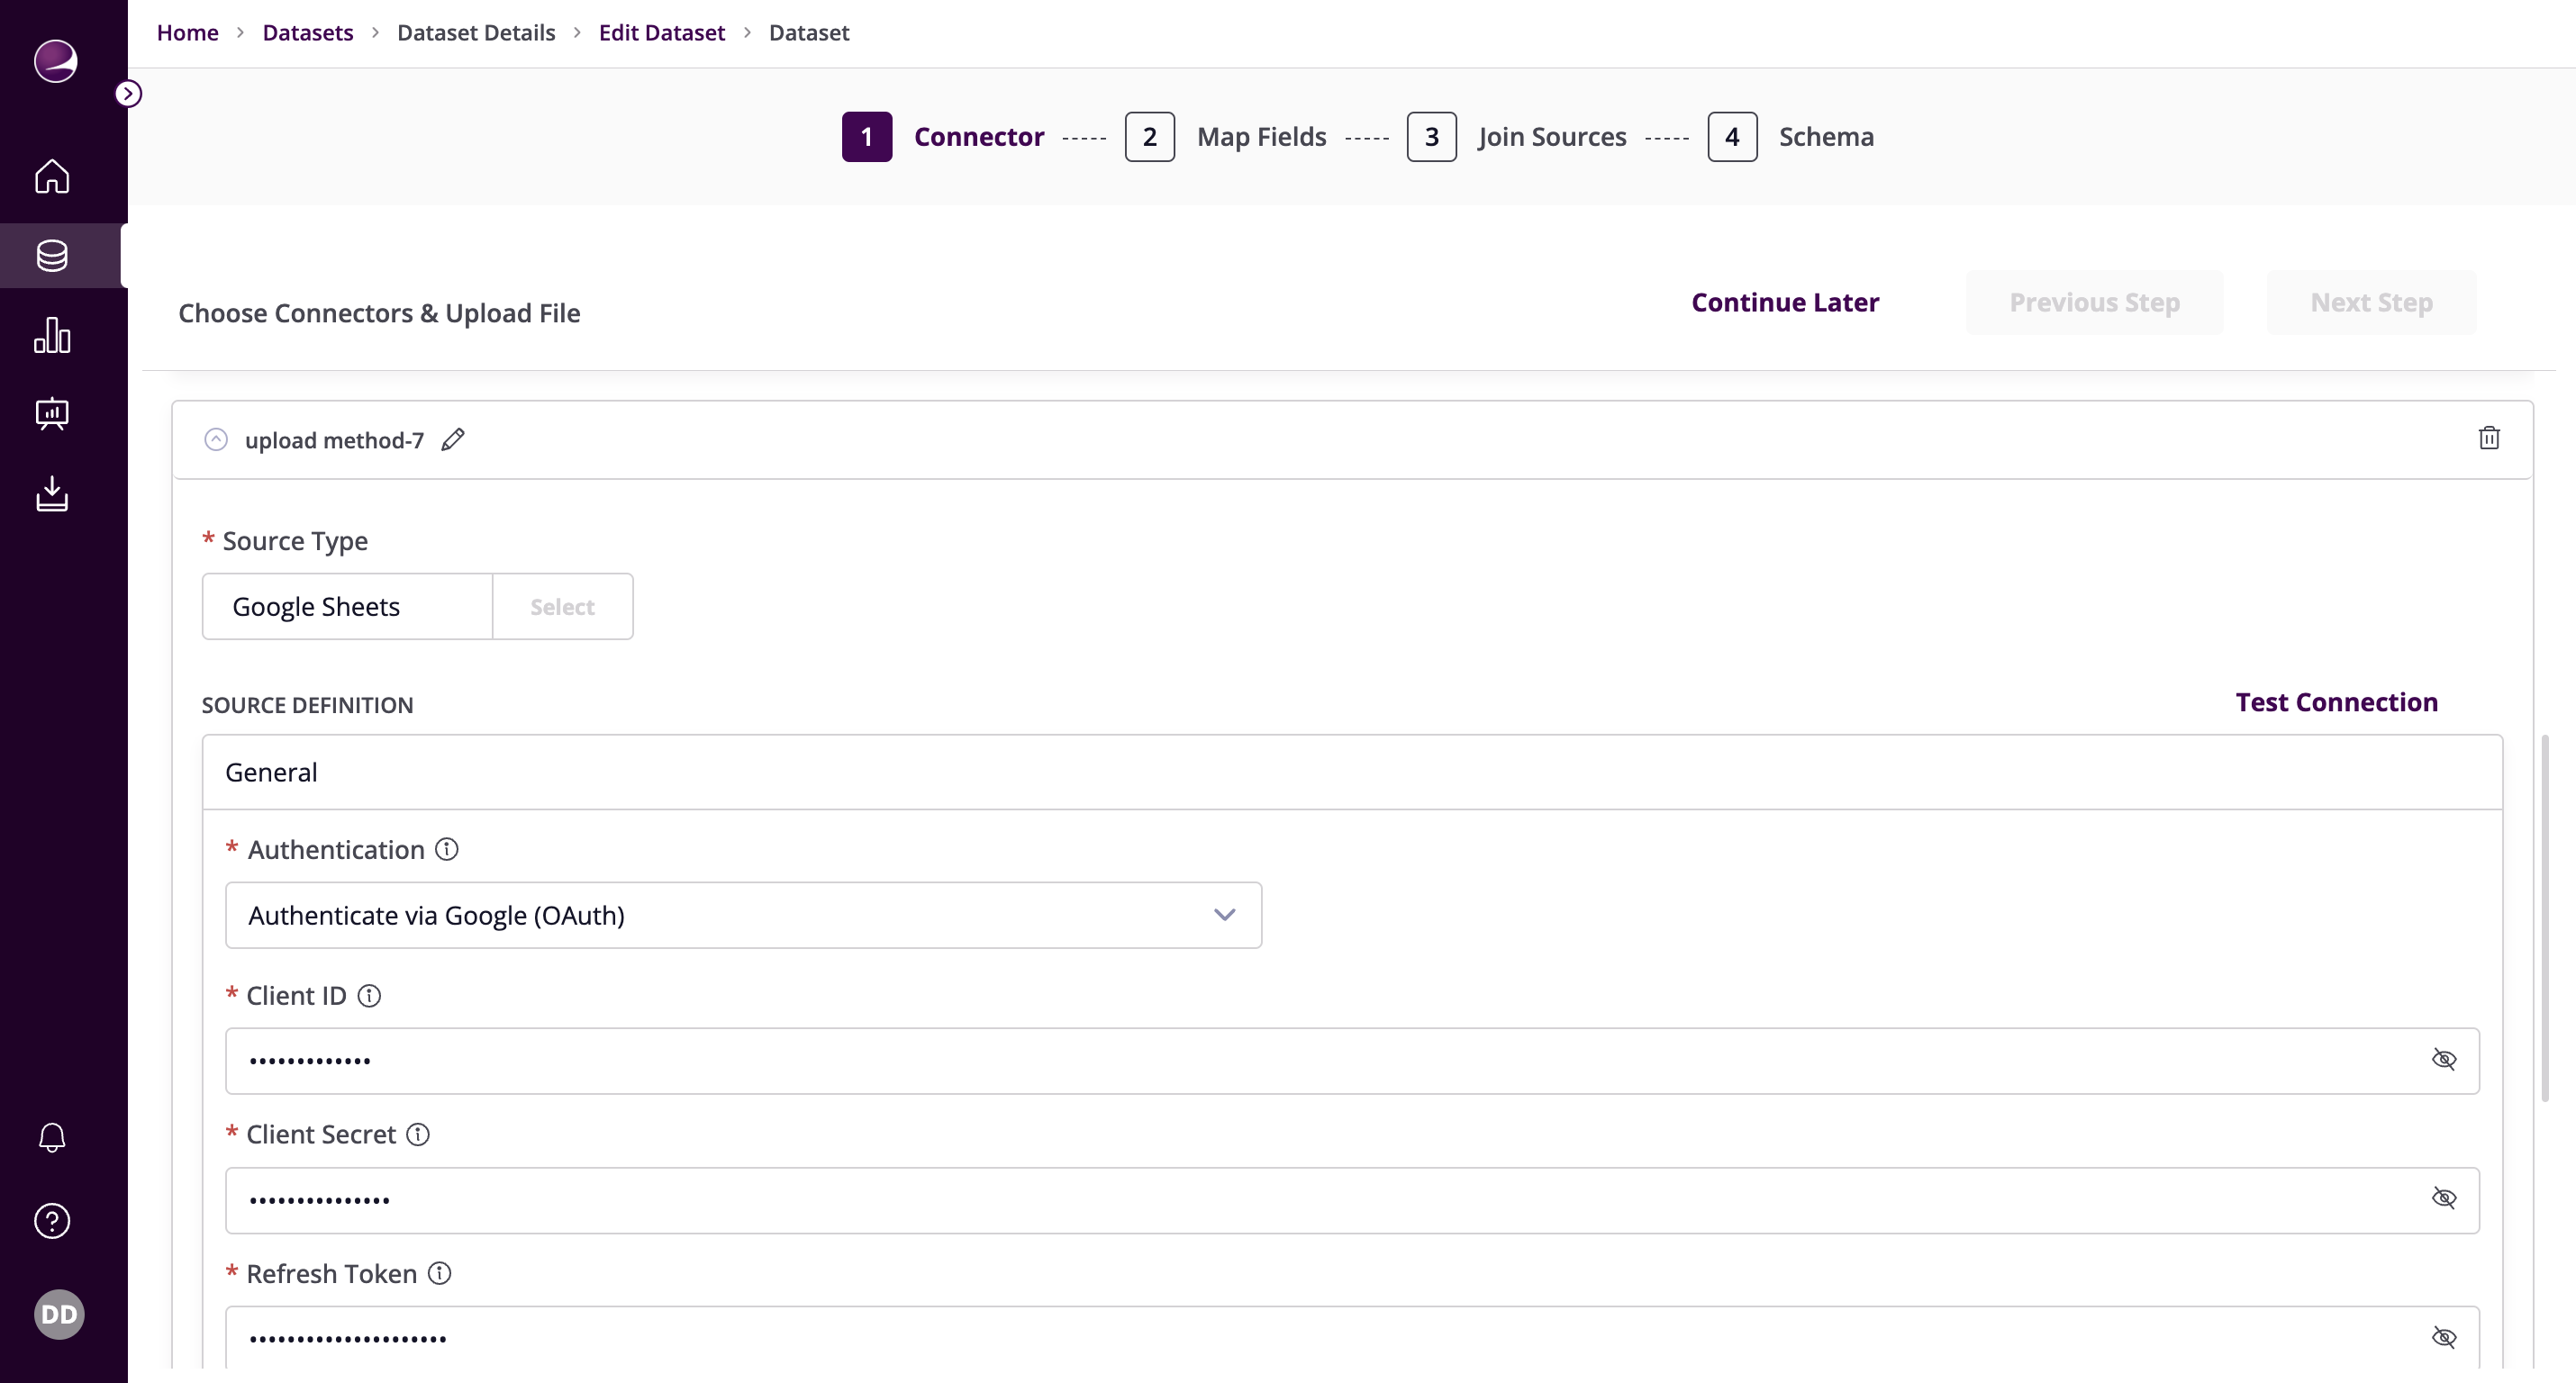Image resolution: width=2576 pixels, height=1383 pixels.
Task: Show the Client ID value
Action: [2444, 1060]
